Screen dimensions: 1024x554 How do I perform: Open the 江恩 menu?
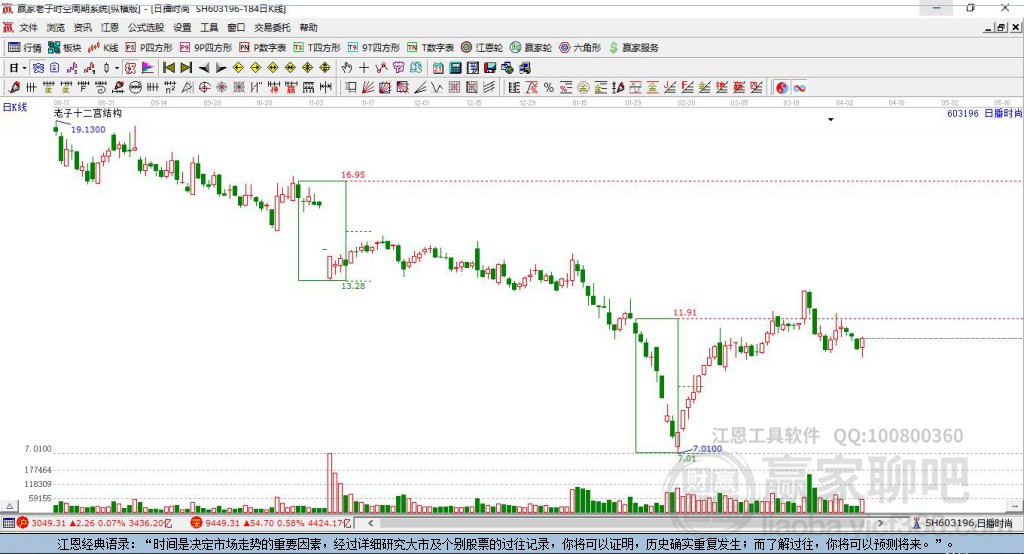pos(110,27)
